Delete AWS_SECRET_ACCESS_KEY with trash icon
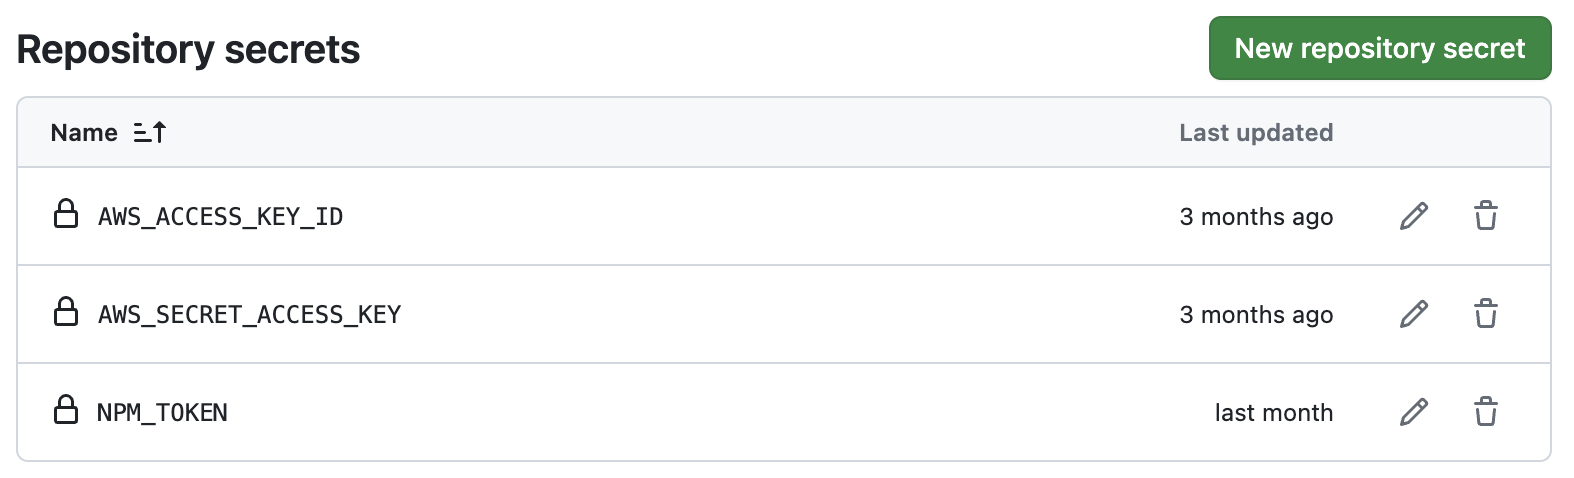 pyautogui.click(x=1485, y=314)
